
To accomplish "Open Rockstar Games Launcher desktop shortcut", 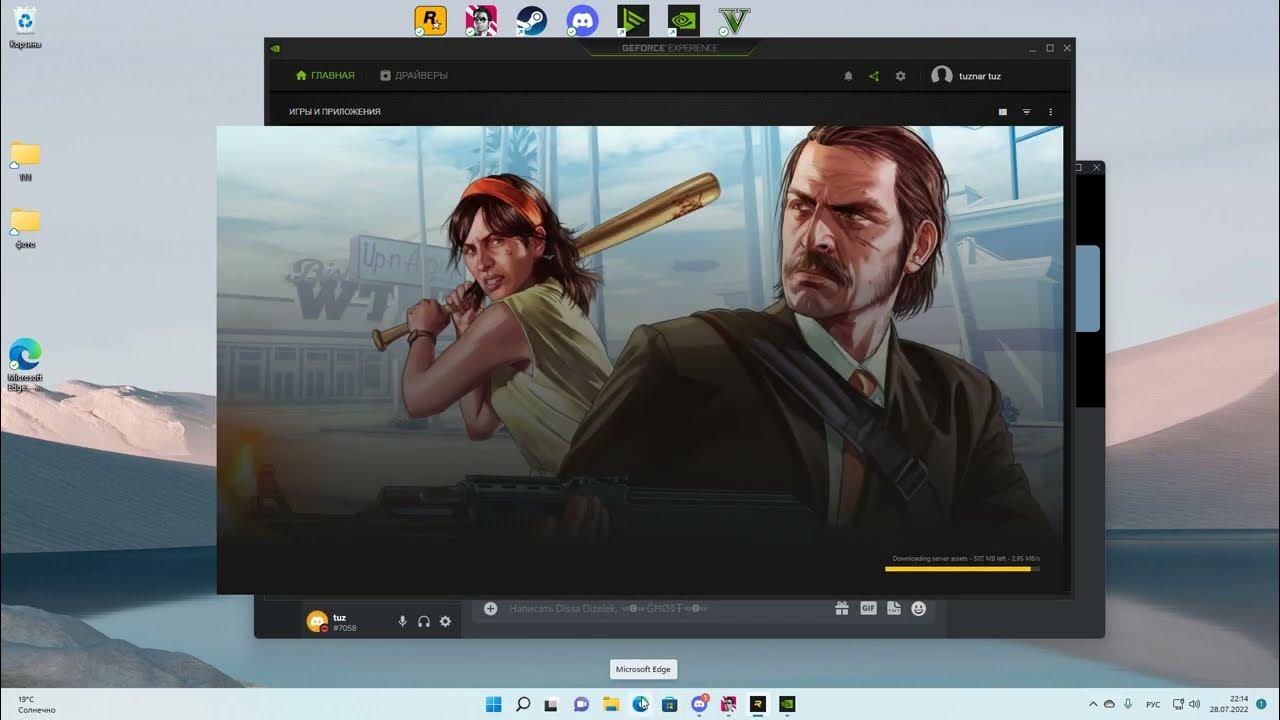I will coord(430,21).
